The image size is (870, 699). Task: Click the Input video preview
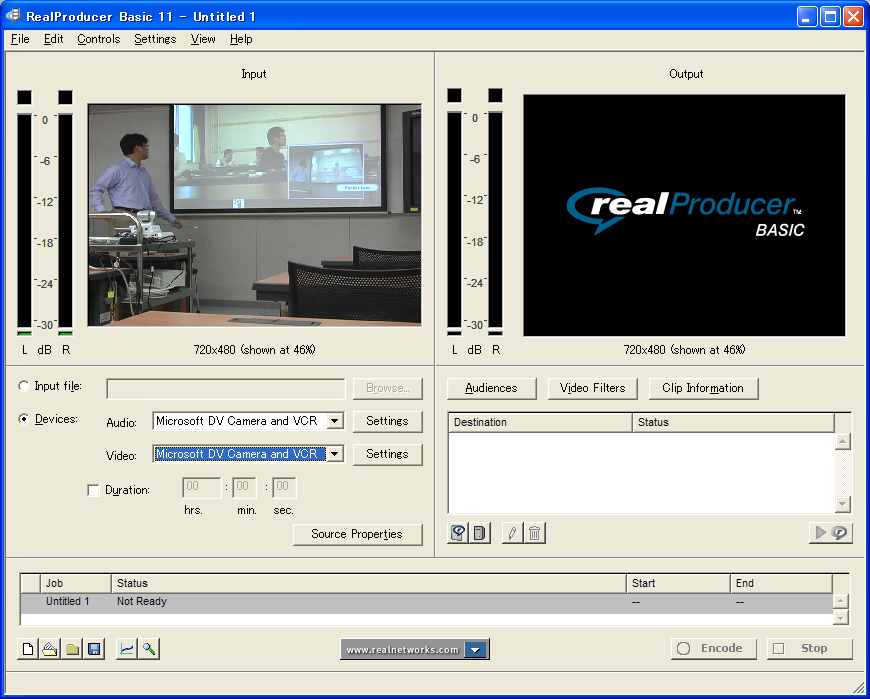[x=255, y=215]
